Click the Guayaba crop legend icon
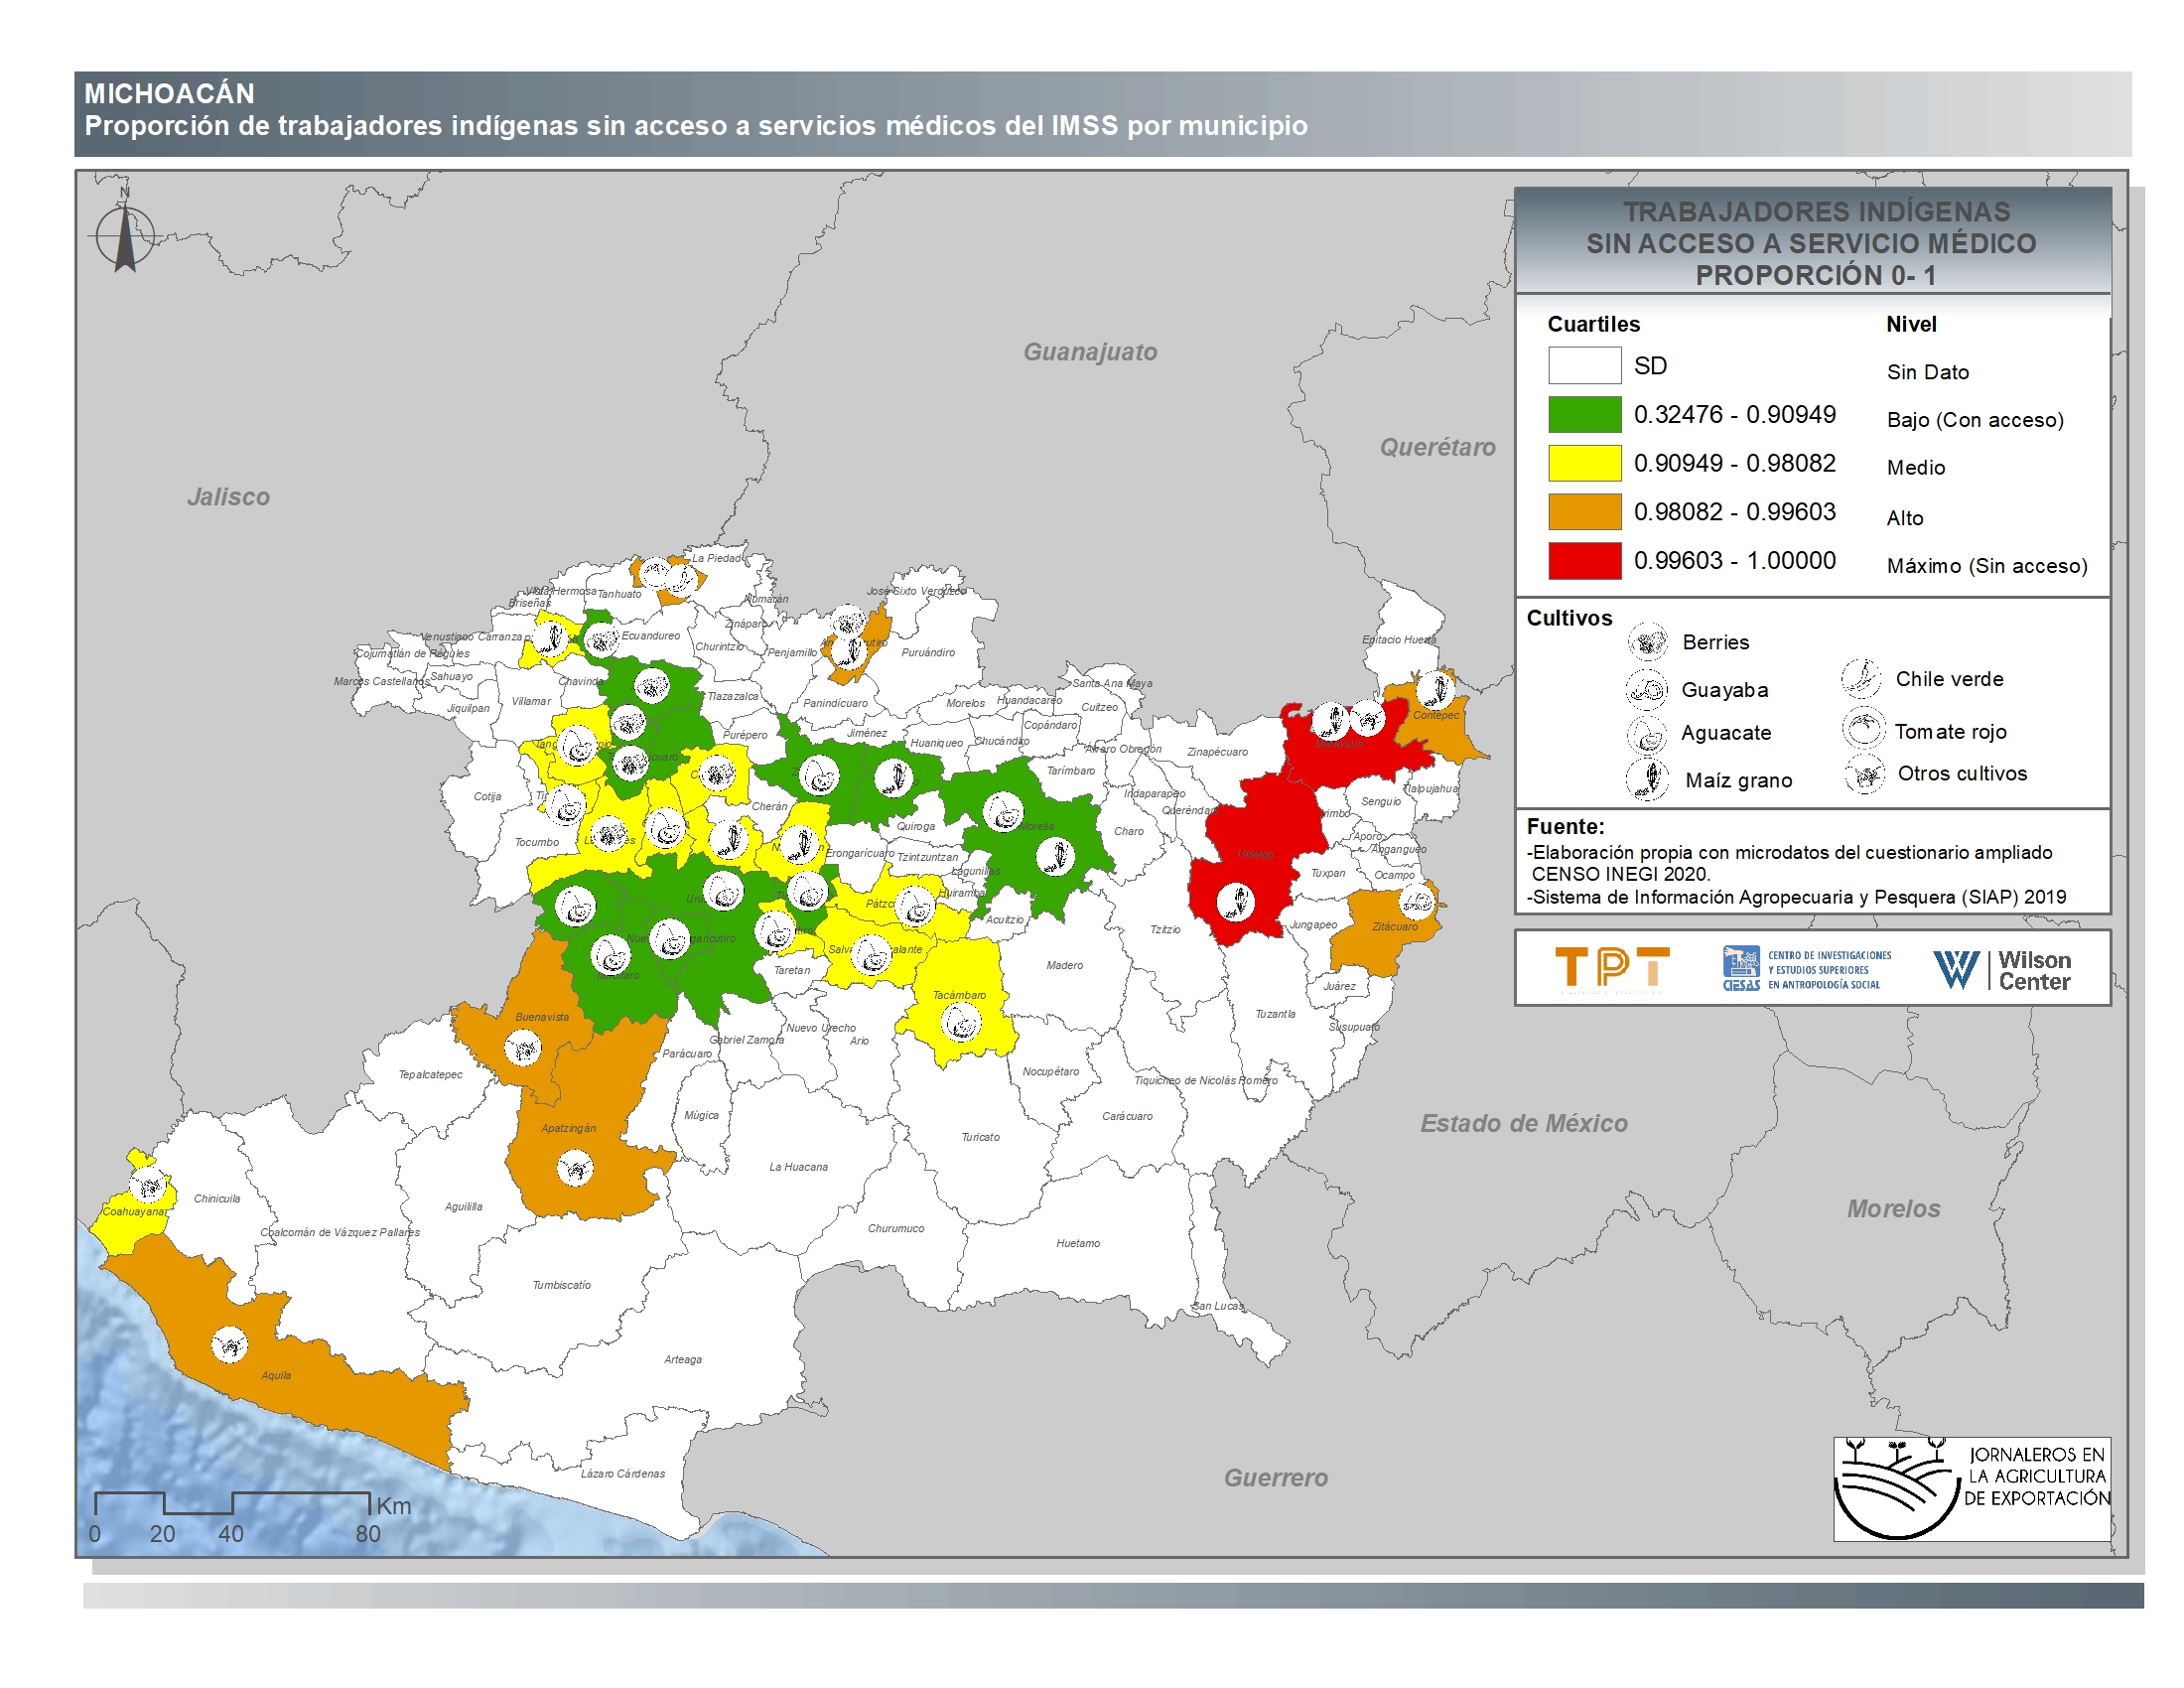The width and height of the screenshot is (2184, 1688). pyautogui.click(x=1646, y=689)
